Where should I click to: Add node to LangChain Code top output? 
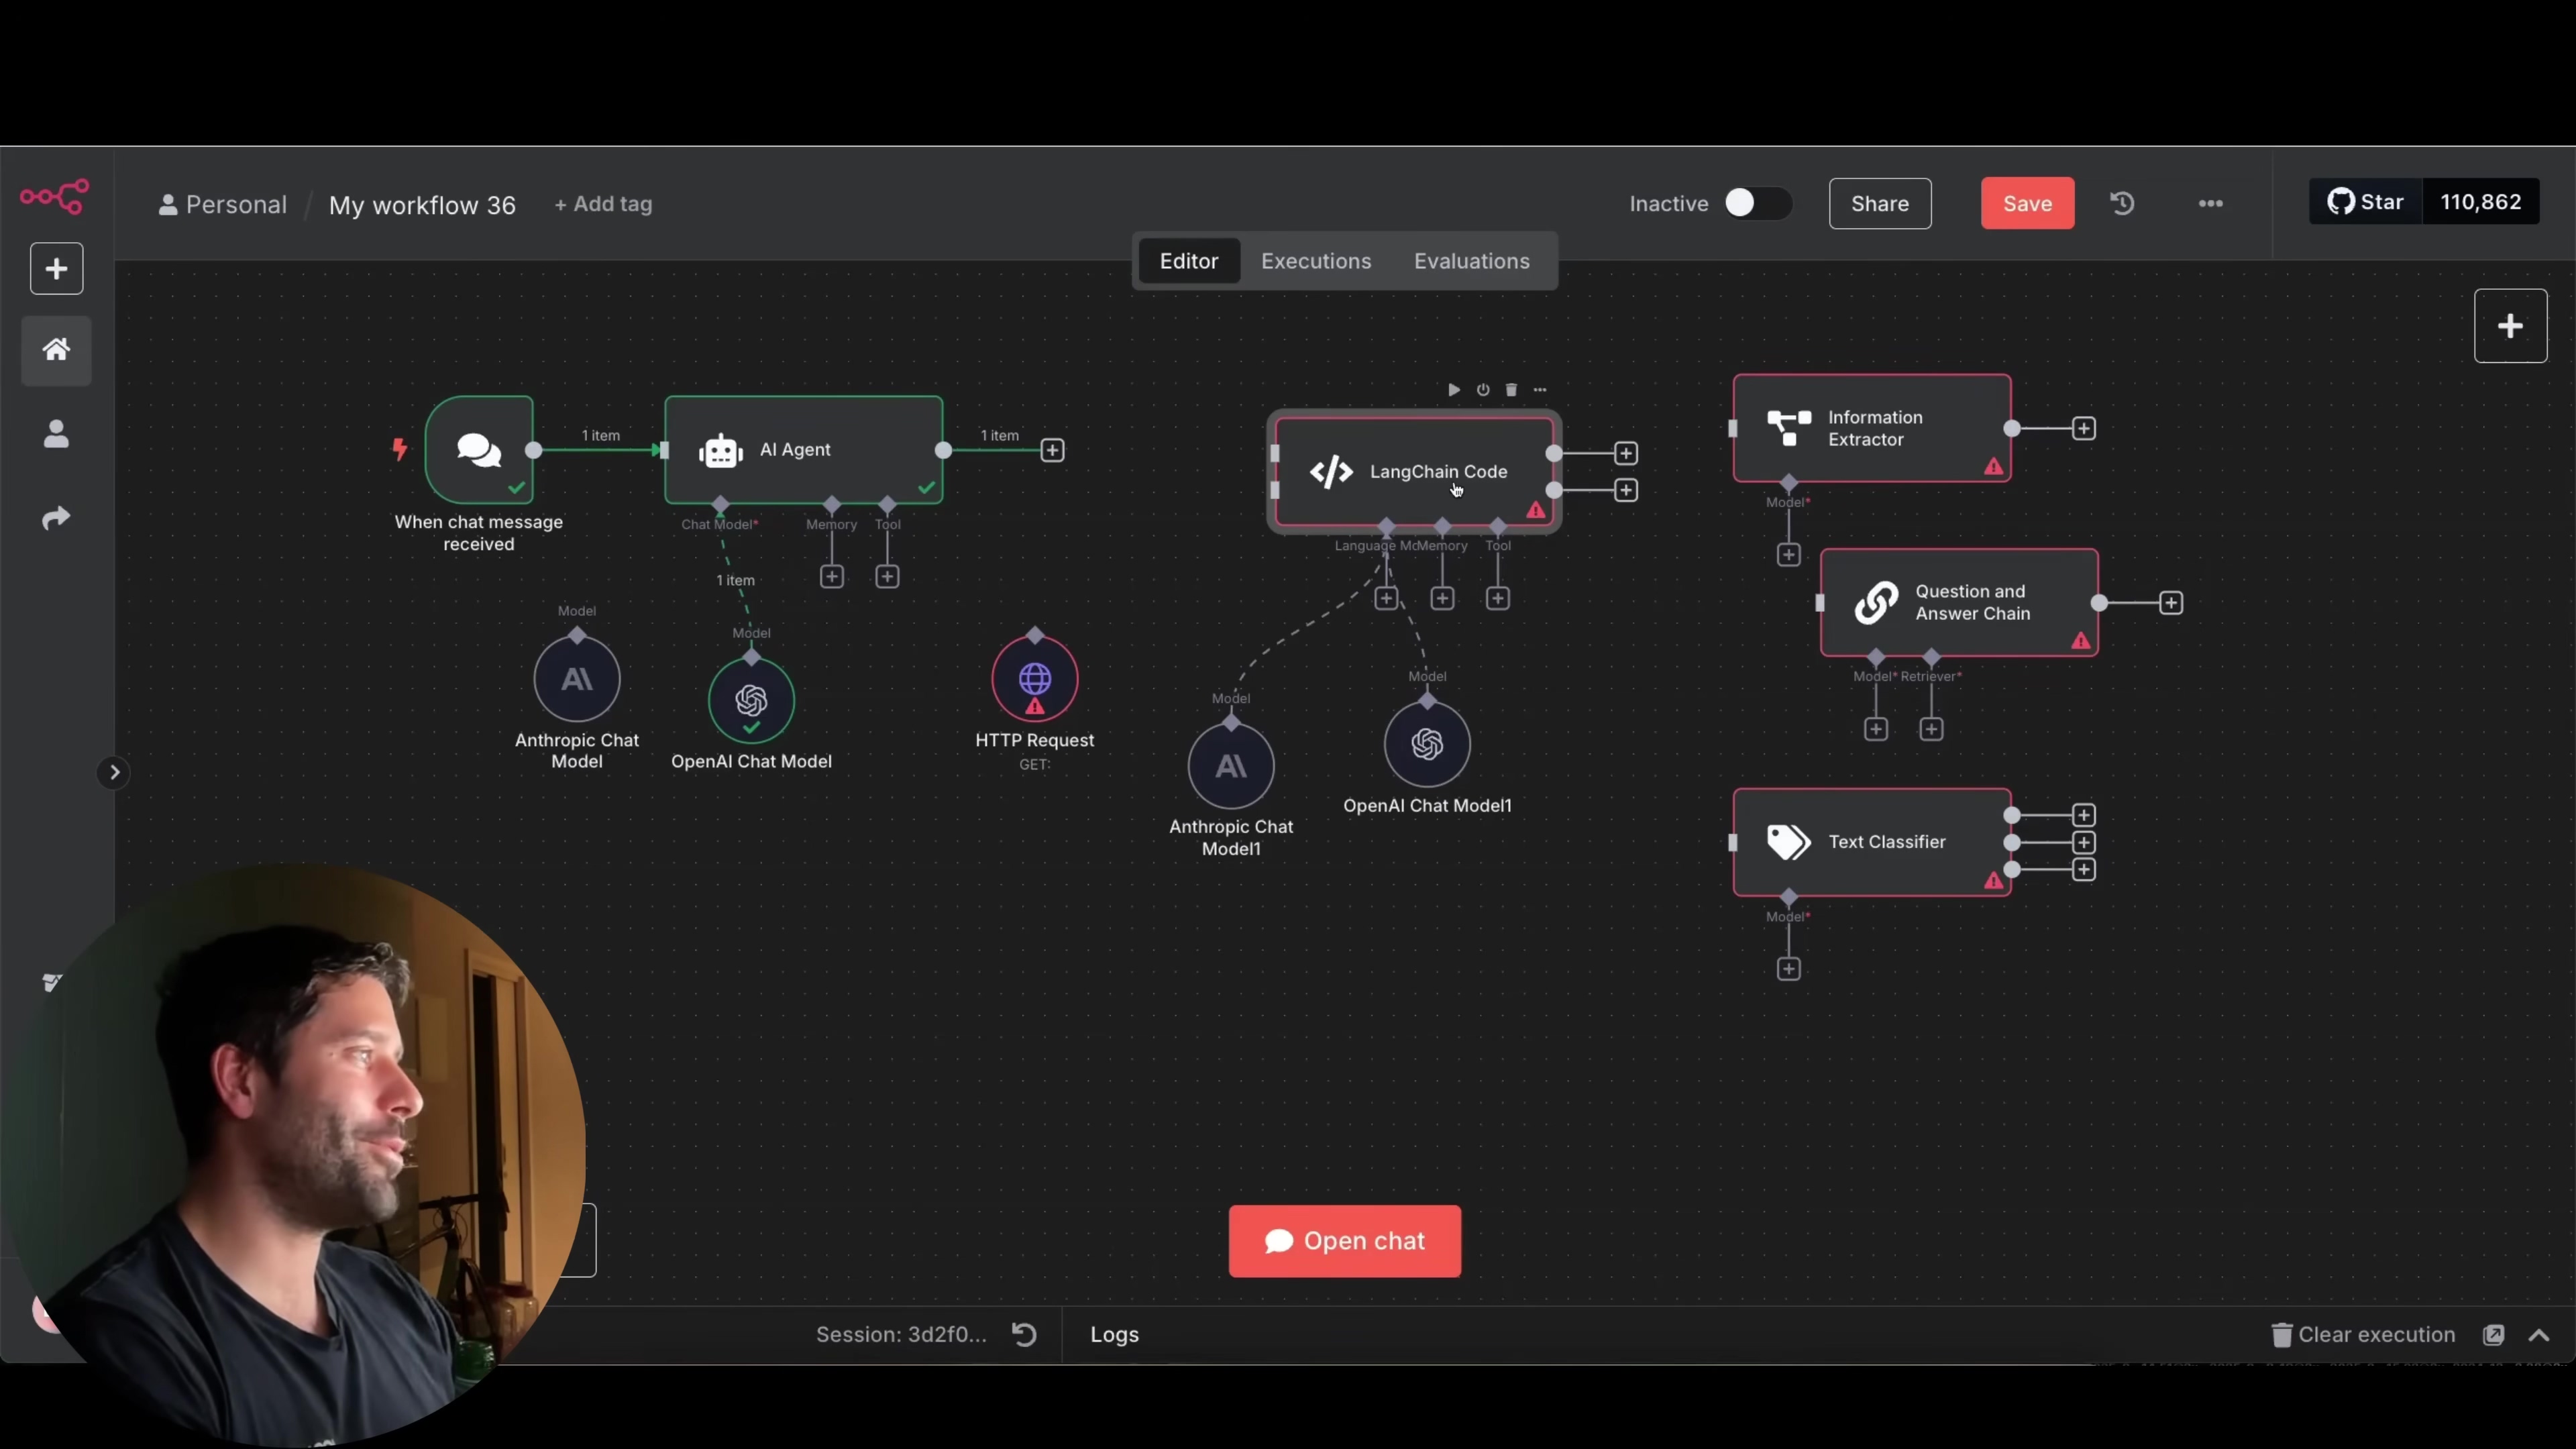coord(1626,453)
